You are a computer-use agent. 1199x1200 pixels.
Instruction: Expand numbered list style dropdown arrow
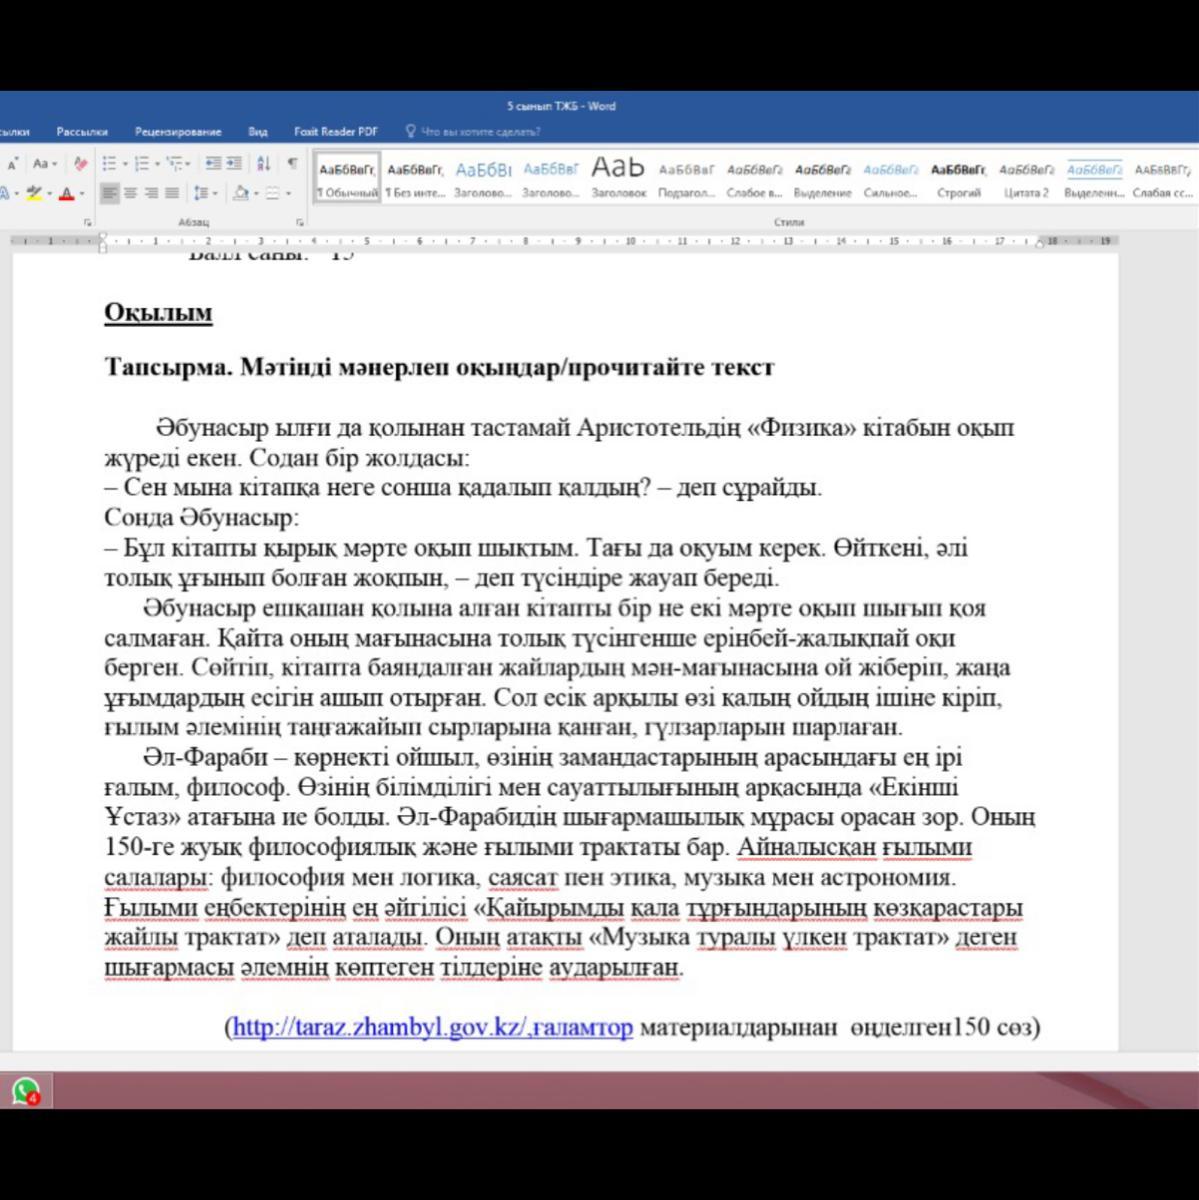coord(157,164)
